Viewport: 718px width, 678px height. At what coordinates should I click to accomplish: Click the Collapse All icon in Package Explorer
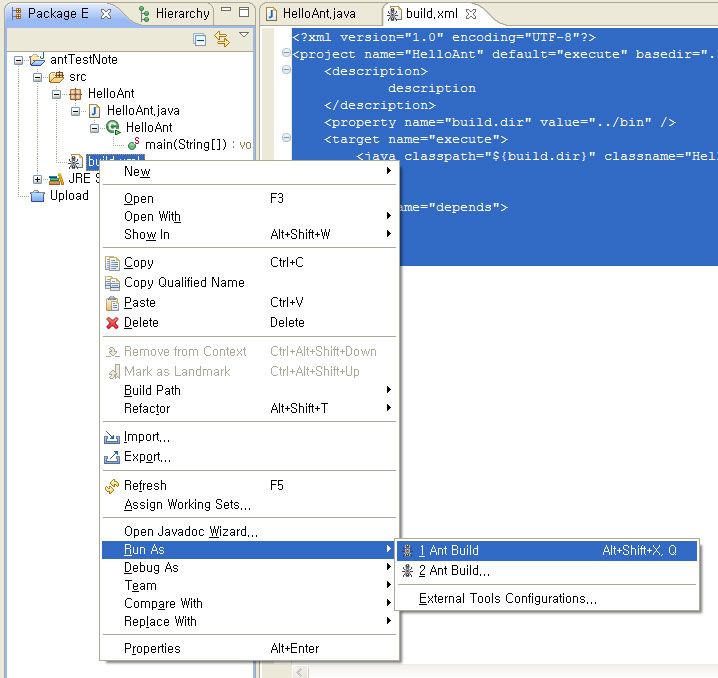point(200,40)
